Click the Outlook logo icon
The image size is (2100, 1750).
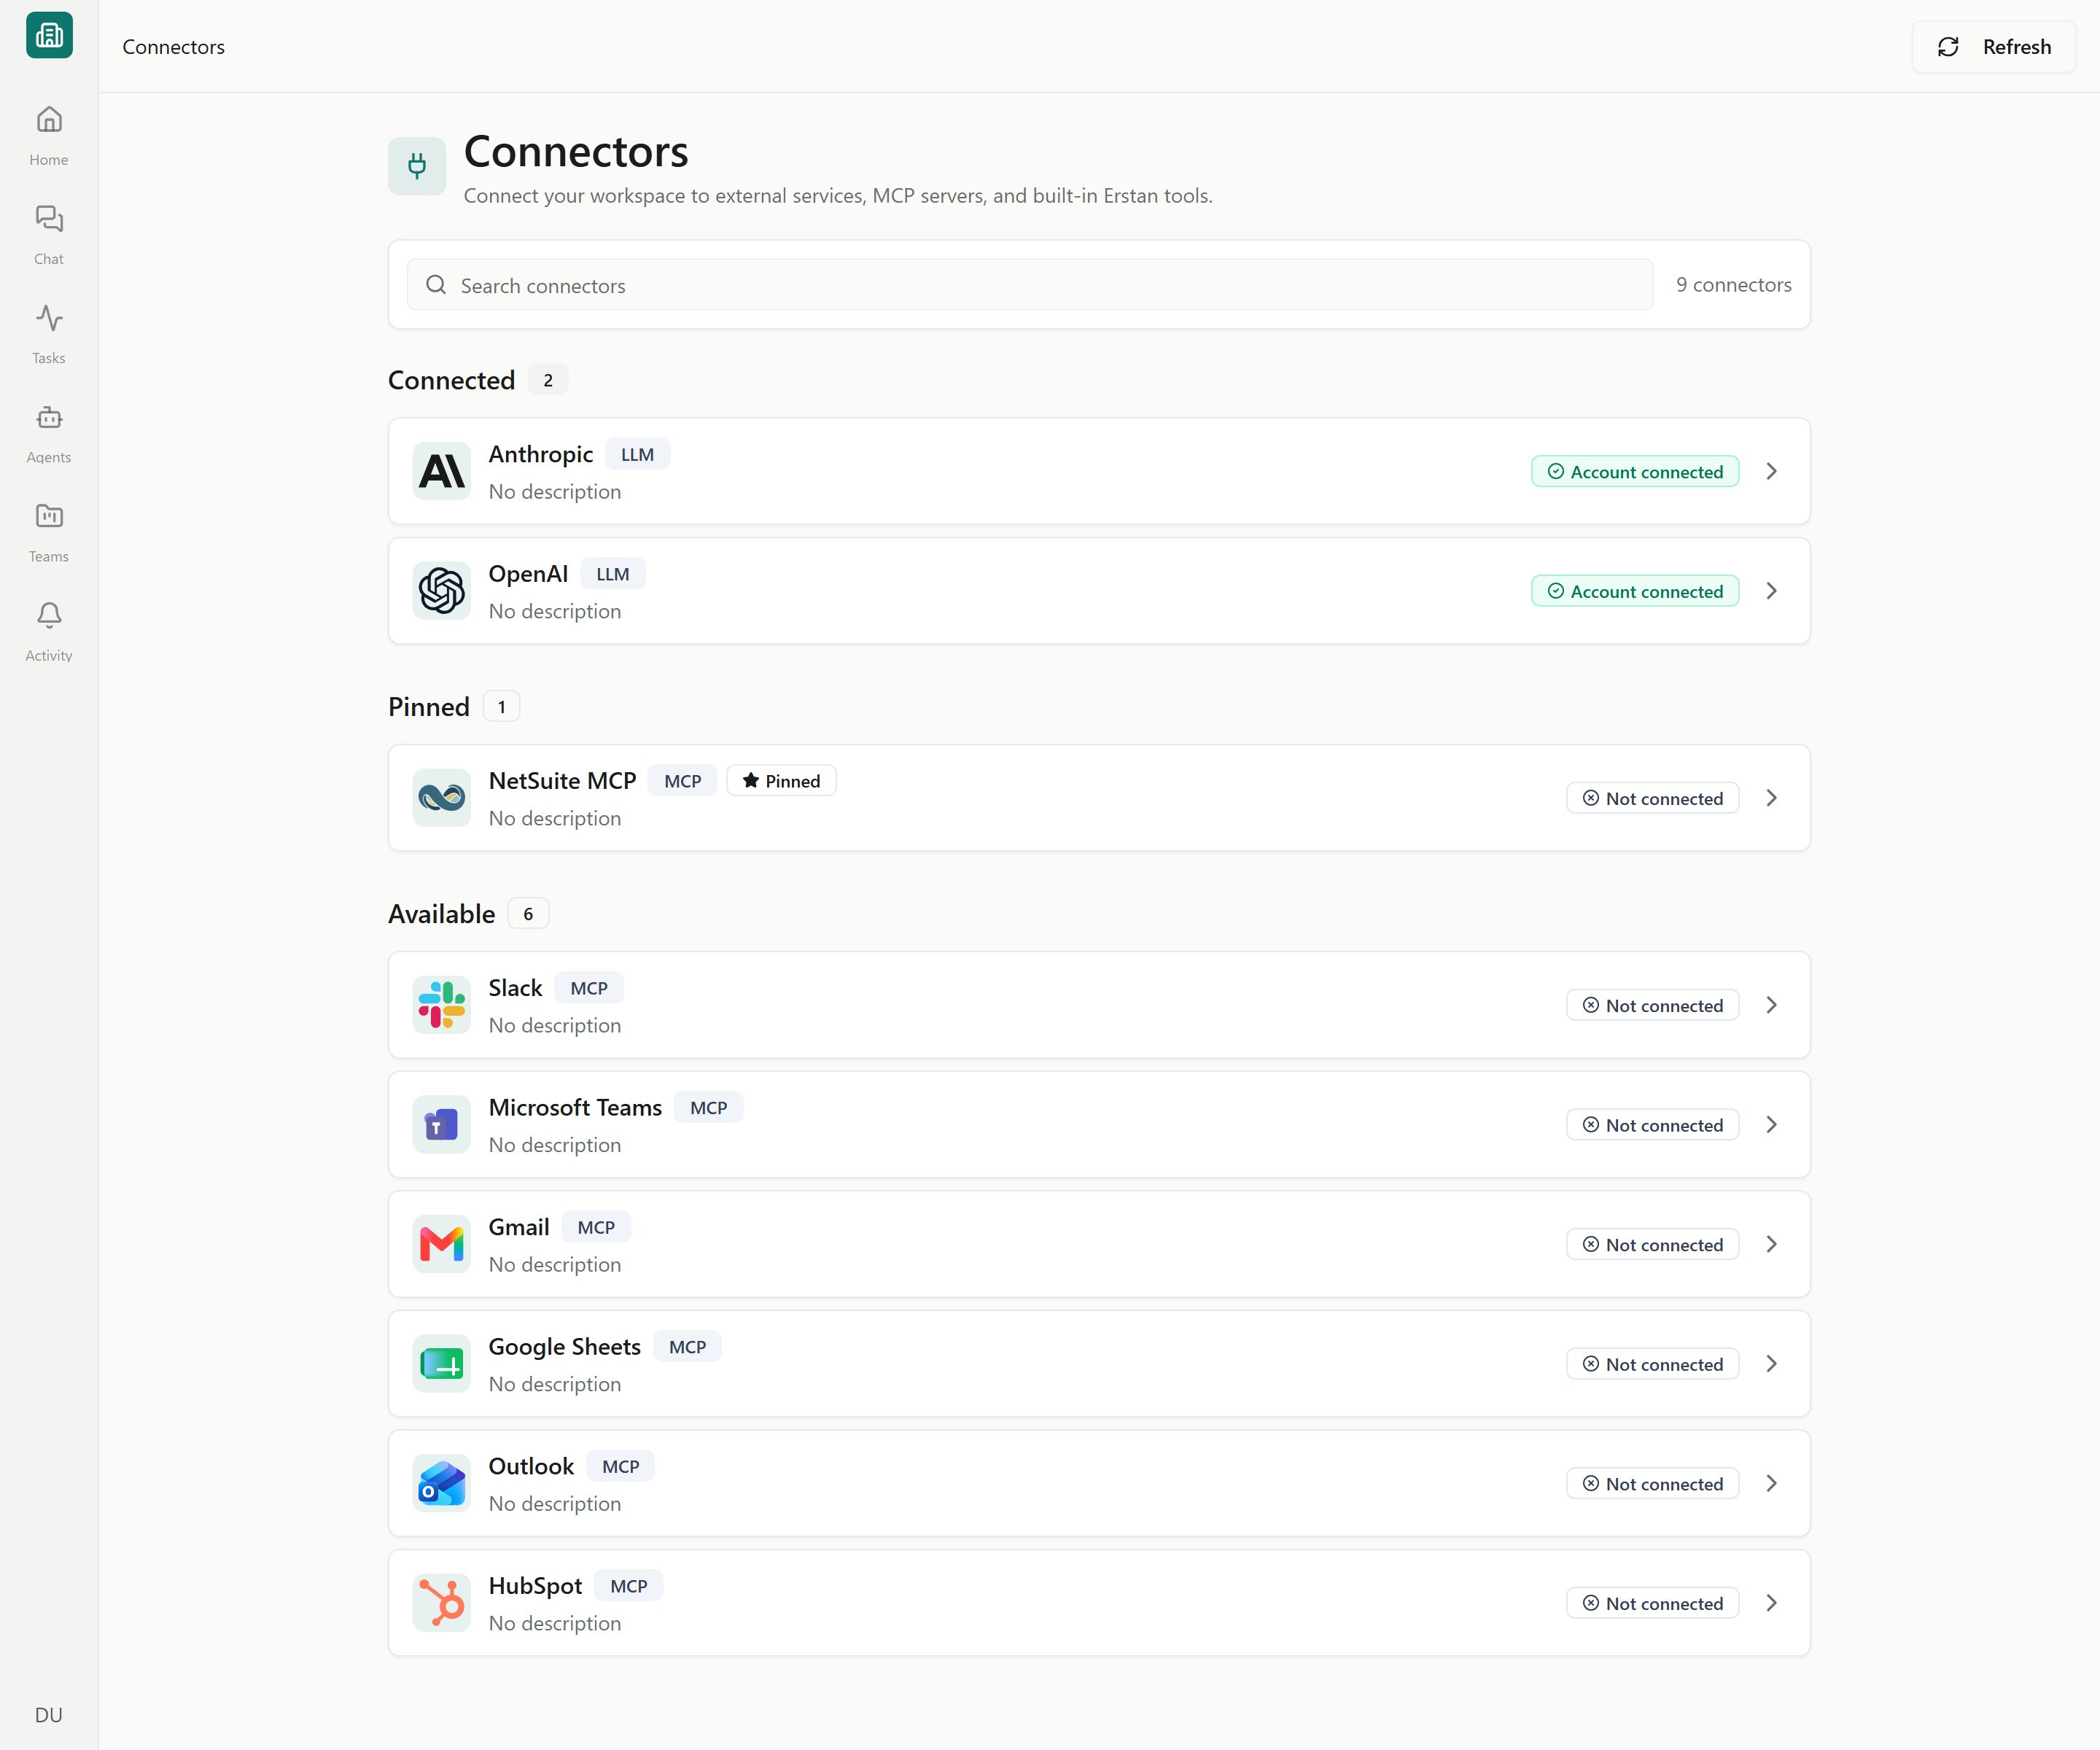(x=442, y=1483)
